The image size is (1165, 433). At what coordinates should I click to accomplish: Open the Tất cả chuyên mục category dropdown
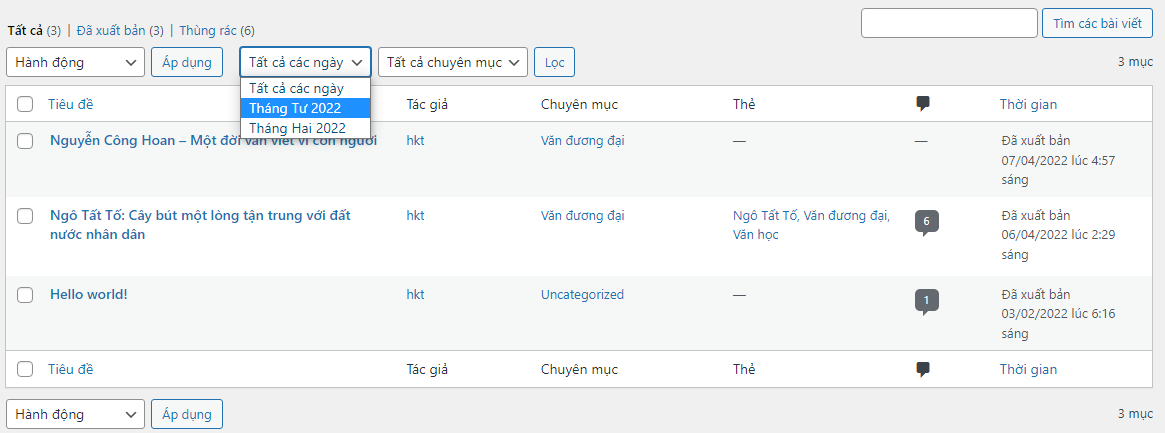[452, 62]
